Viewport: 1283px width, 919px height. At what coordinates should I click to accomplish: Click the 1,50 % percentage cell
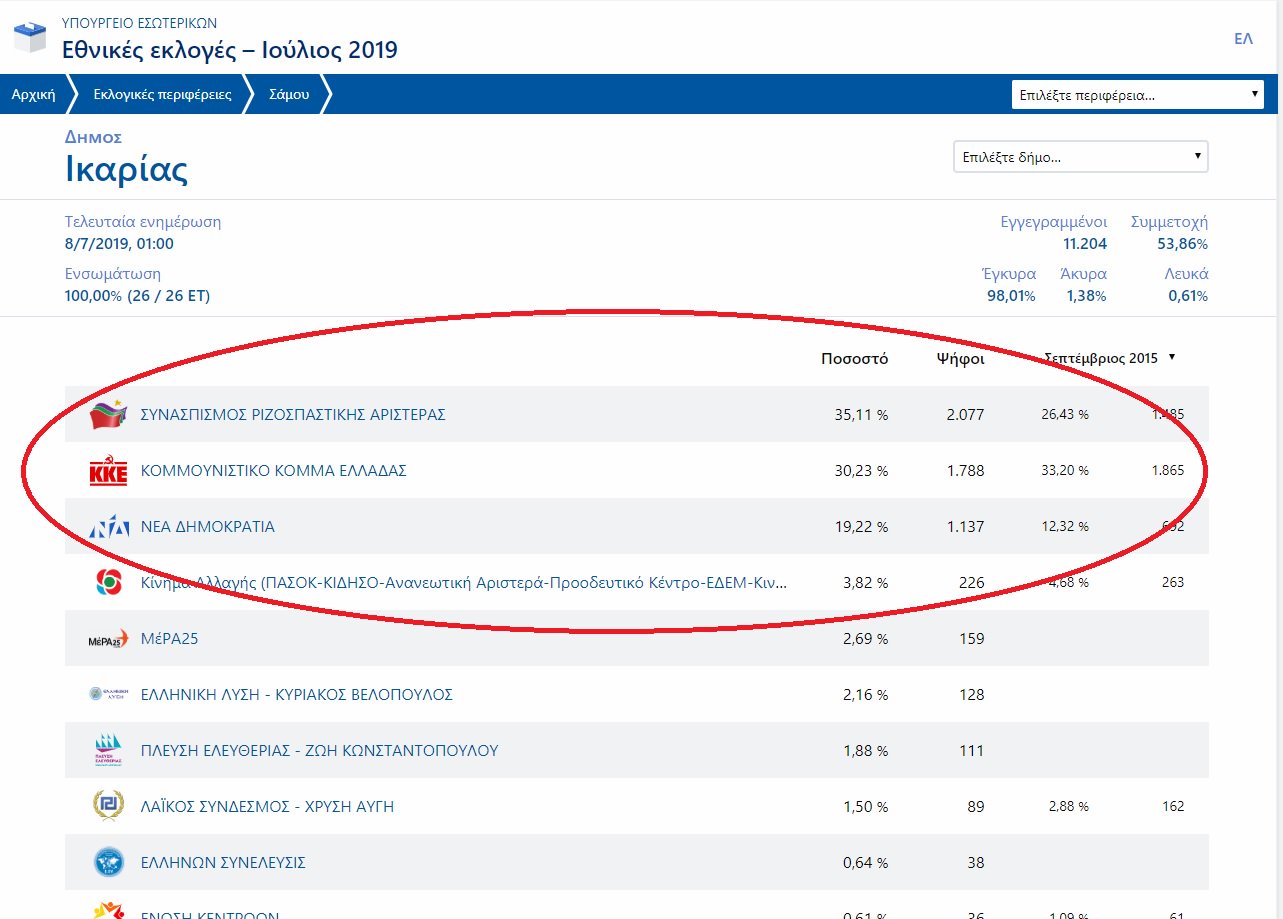click(x=865, y=806)
